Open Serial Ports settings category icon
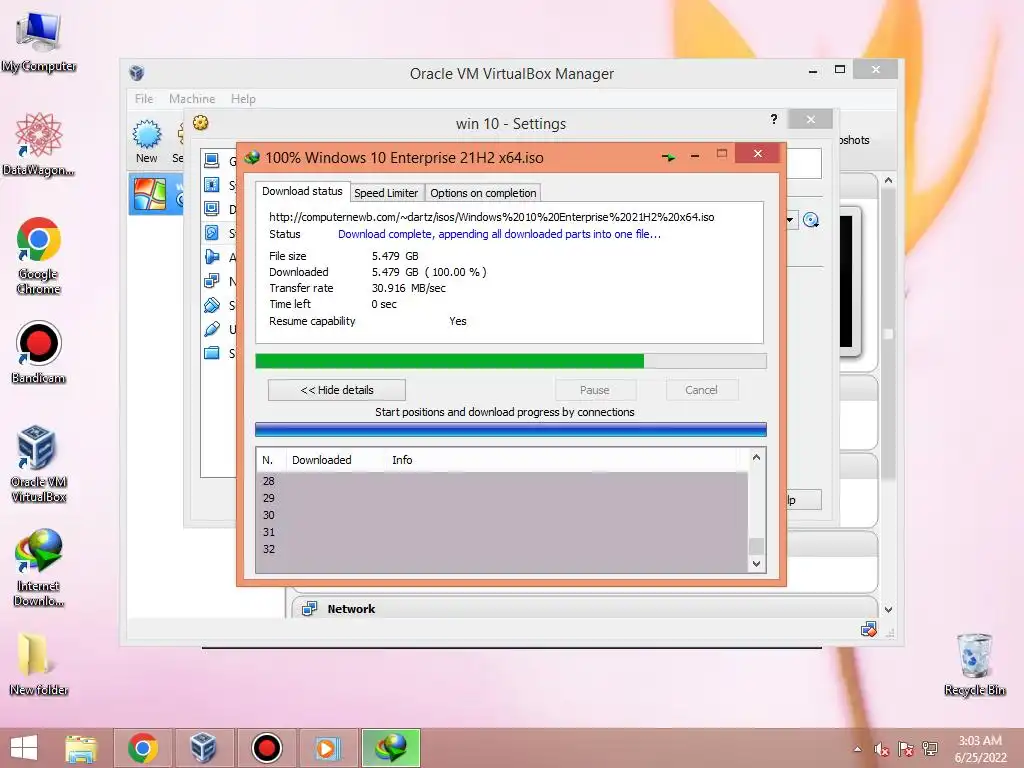Image resolution: width=1024 pixels, height=768 pixels. [212, 305]
